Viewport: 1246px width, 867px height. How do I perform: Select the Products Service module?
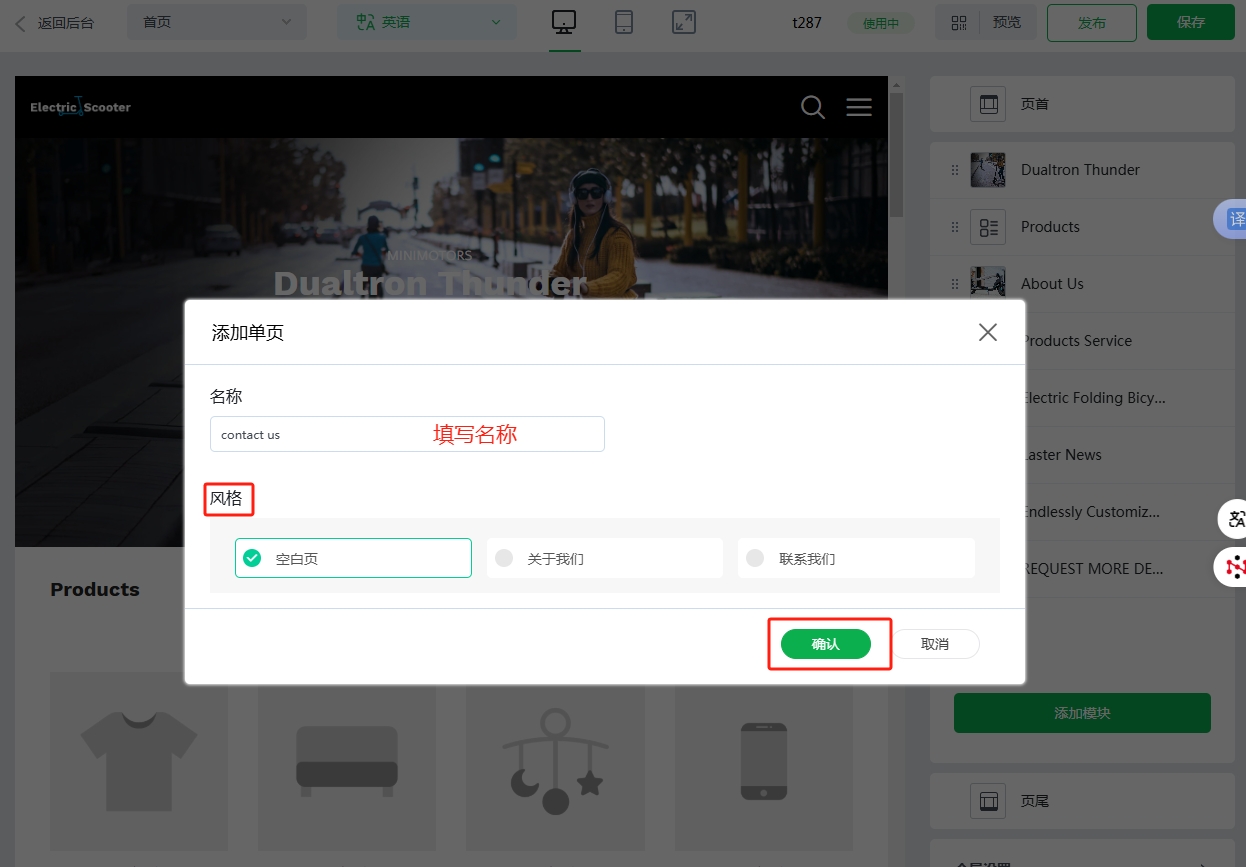(x=1130, y=341)
